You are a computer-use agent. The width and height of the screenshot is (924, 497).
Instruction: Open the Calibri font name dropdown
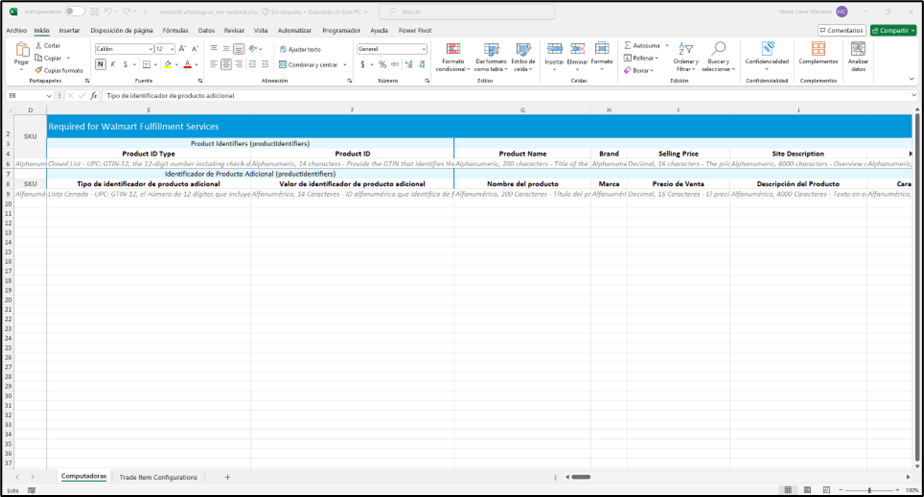(150, 49)
